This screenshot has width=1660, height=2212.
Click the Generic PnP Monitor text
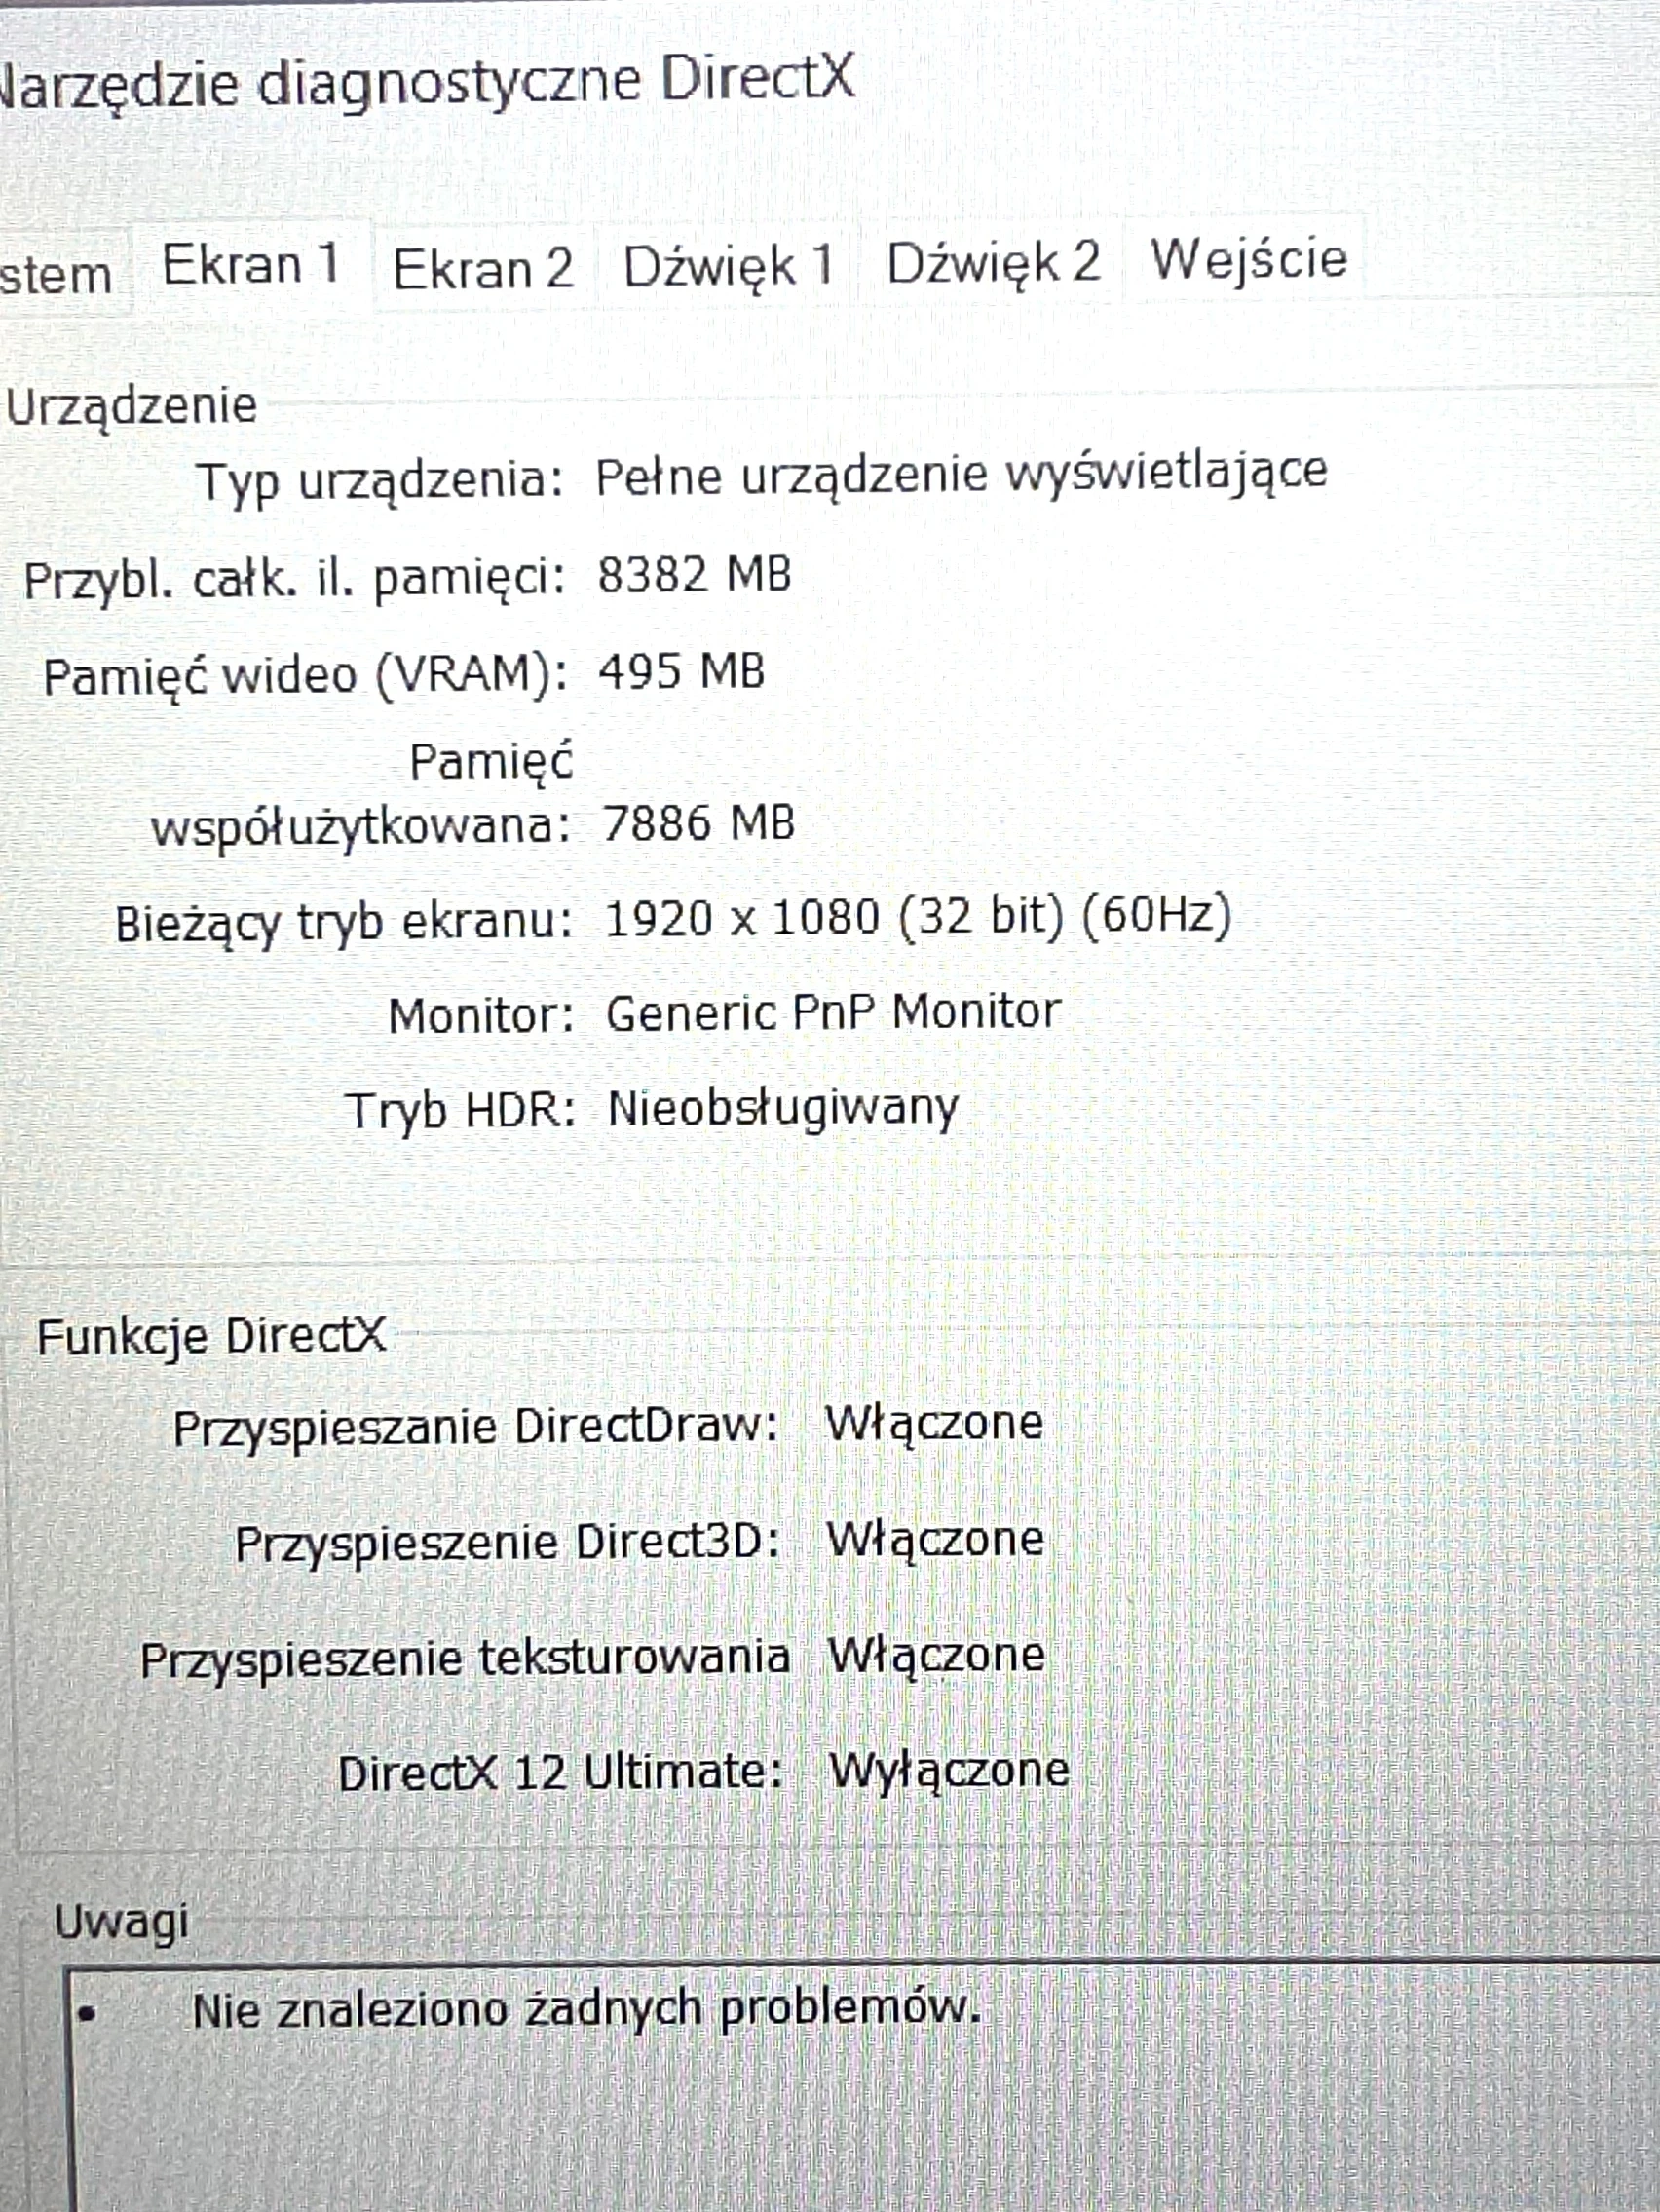click(832, 1012)
